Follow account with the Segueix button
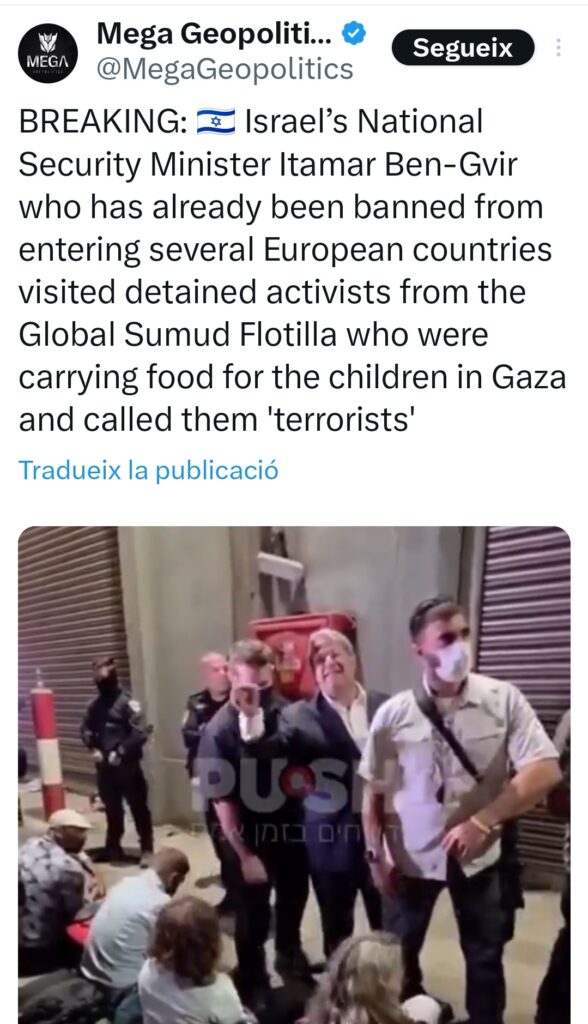Image resolution: width=588 pixels, height=1024 pixels. coord(463,48)
